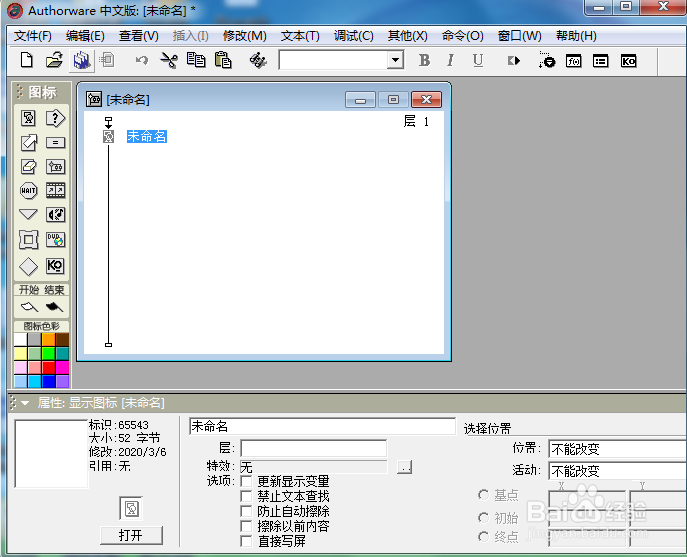Click the Paste clipboard icon
This screenshot has width=687, height=557.
[x=223, y=60]
